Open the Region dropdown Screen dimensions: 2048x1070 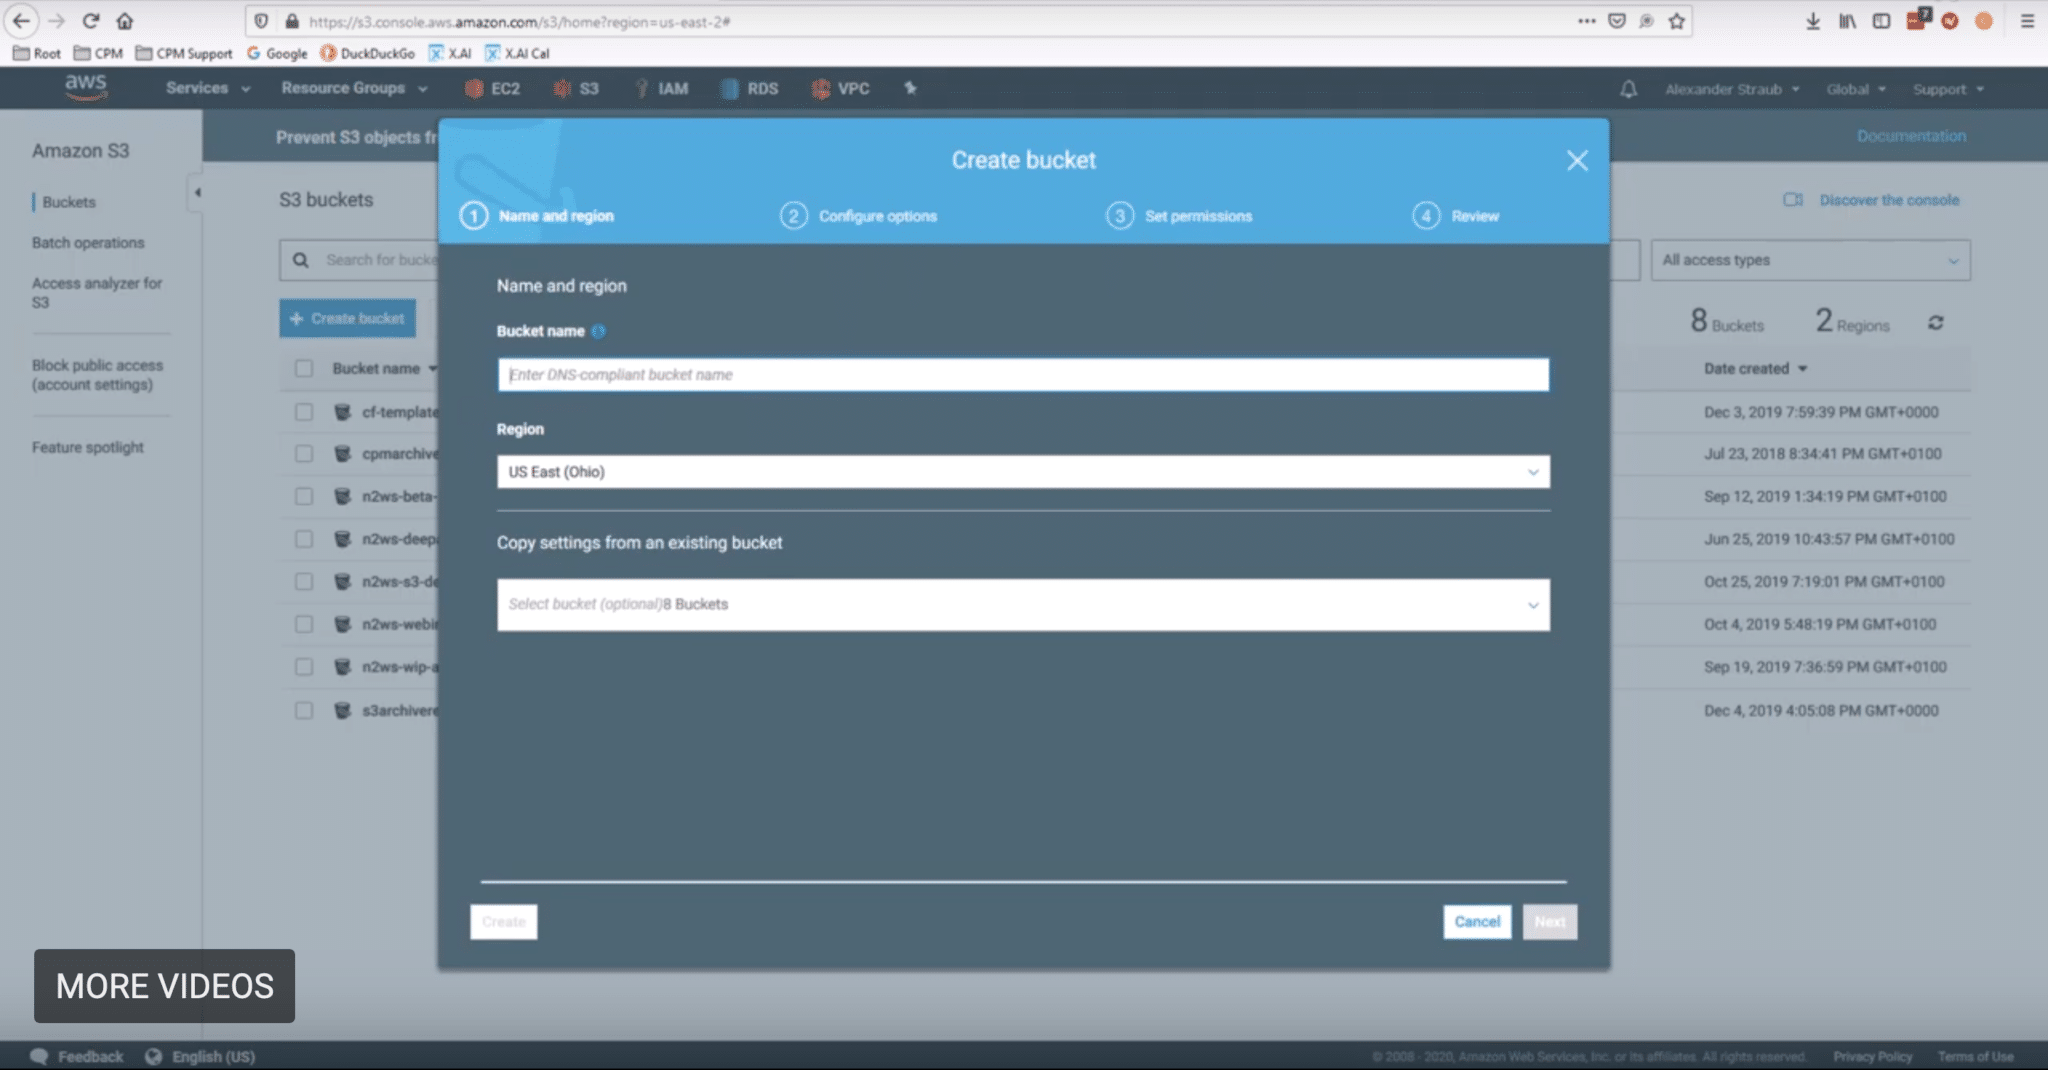pos(1023,472)
